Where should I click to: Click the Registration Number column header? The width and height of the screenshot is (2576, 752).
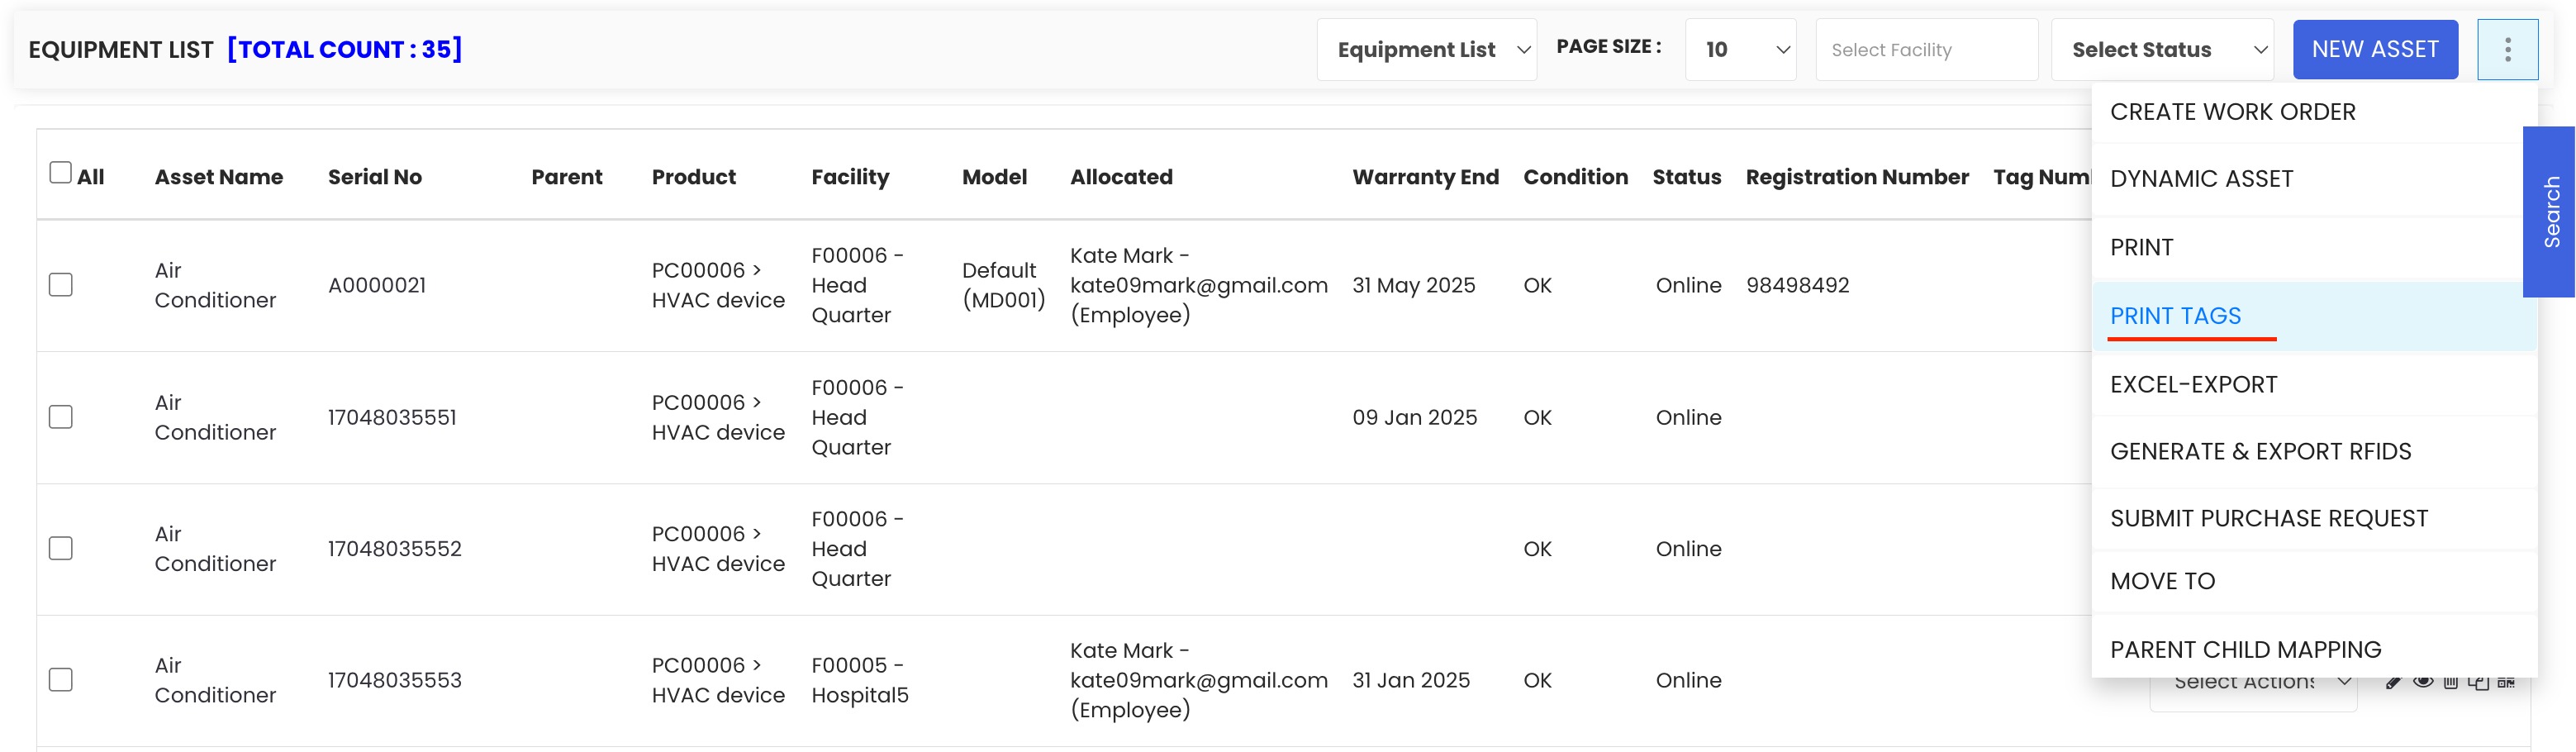pos(1857,177)
